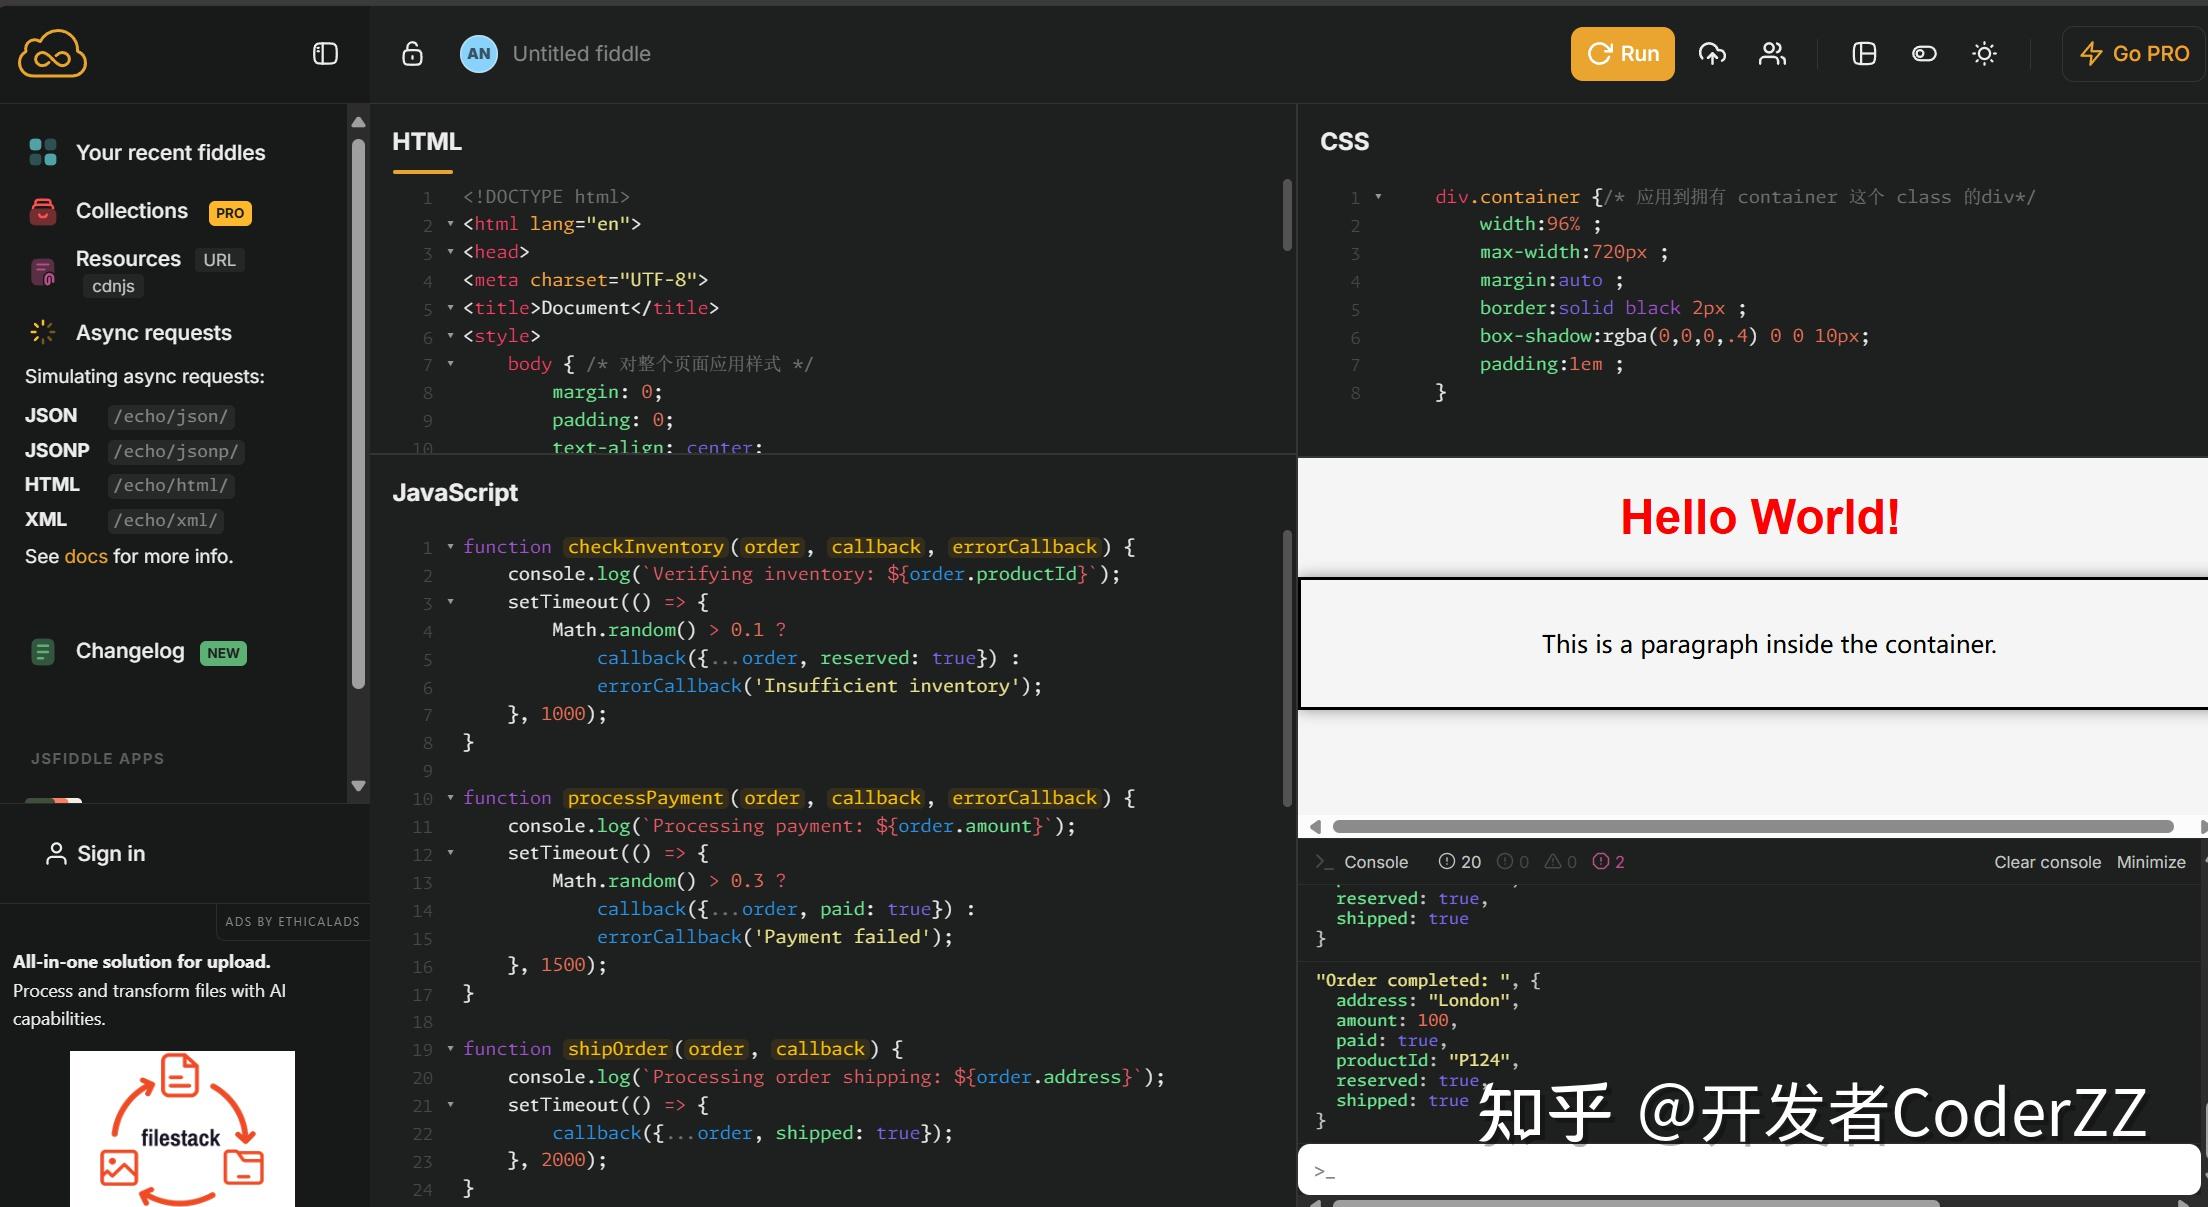Collapse the sidebar using the panel icon
The image size is (2208, 1207).
point(324,53)
